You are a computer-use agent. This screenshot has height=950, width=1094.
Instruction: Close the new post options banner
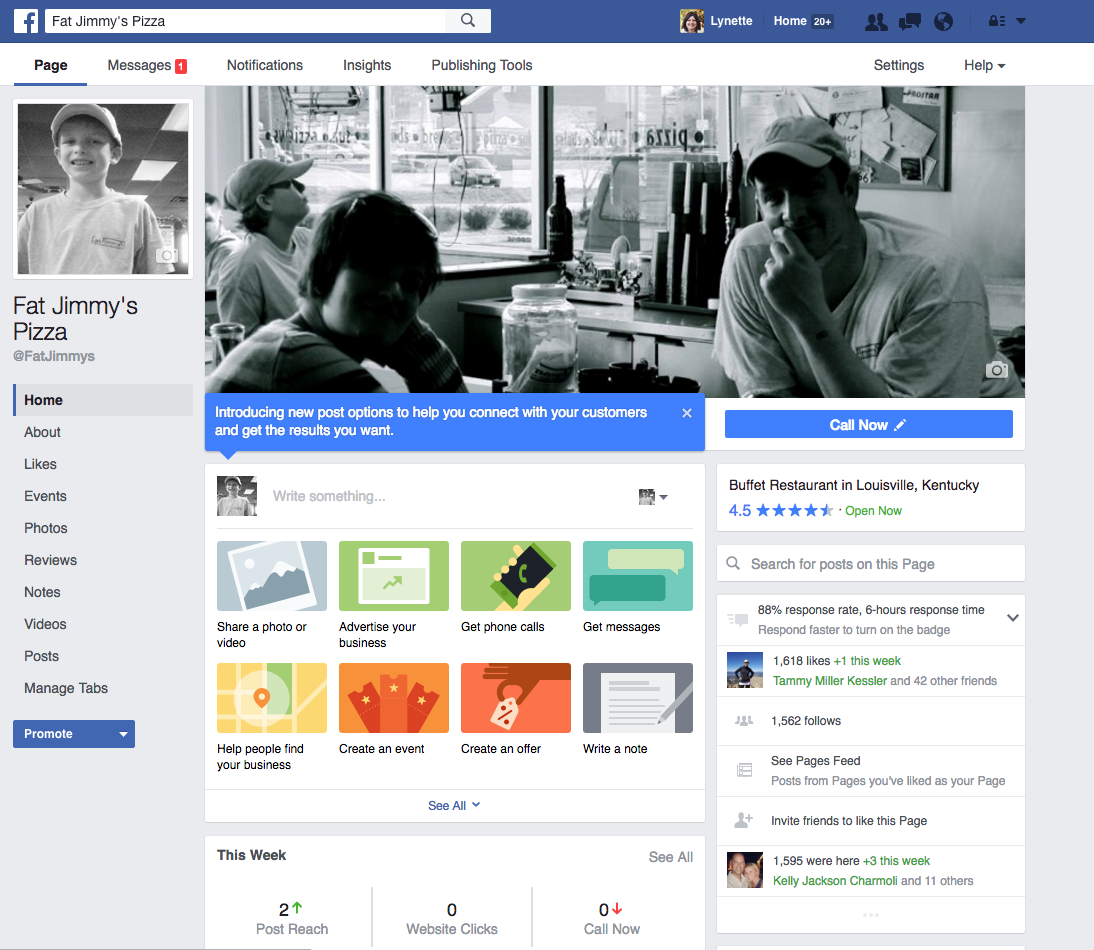[x=687, y=413]
